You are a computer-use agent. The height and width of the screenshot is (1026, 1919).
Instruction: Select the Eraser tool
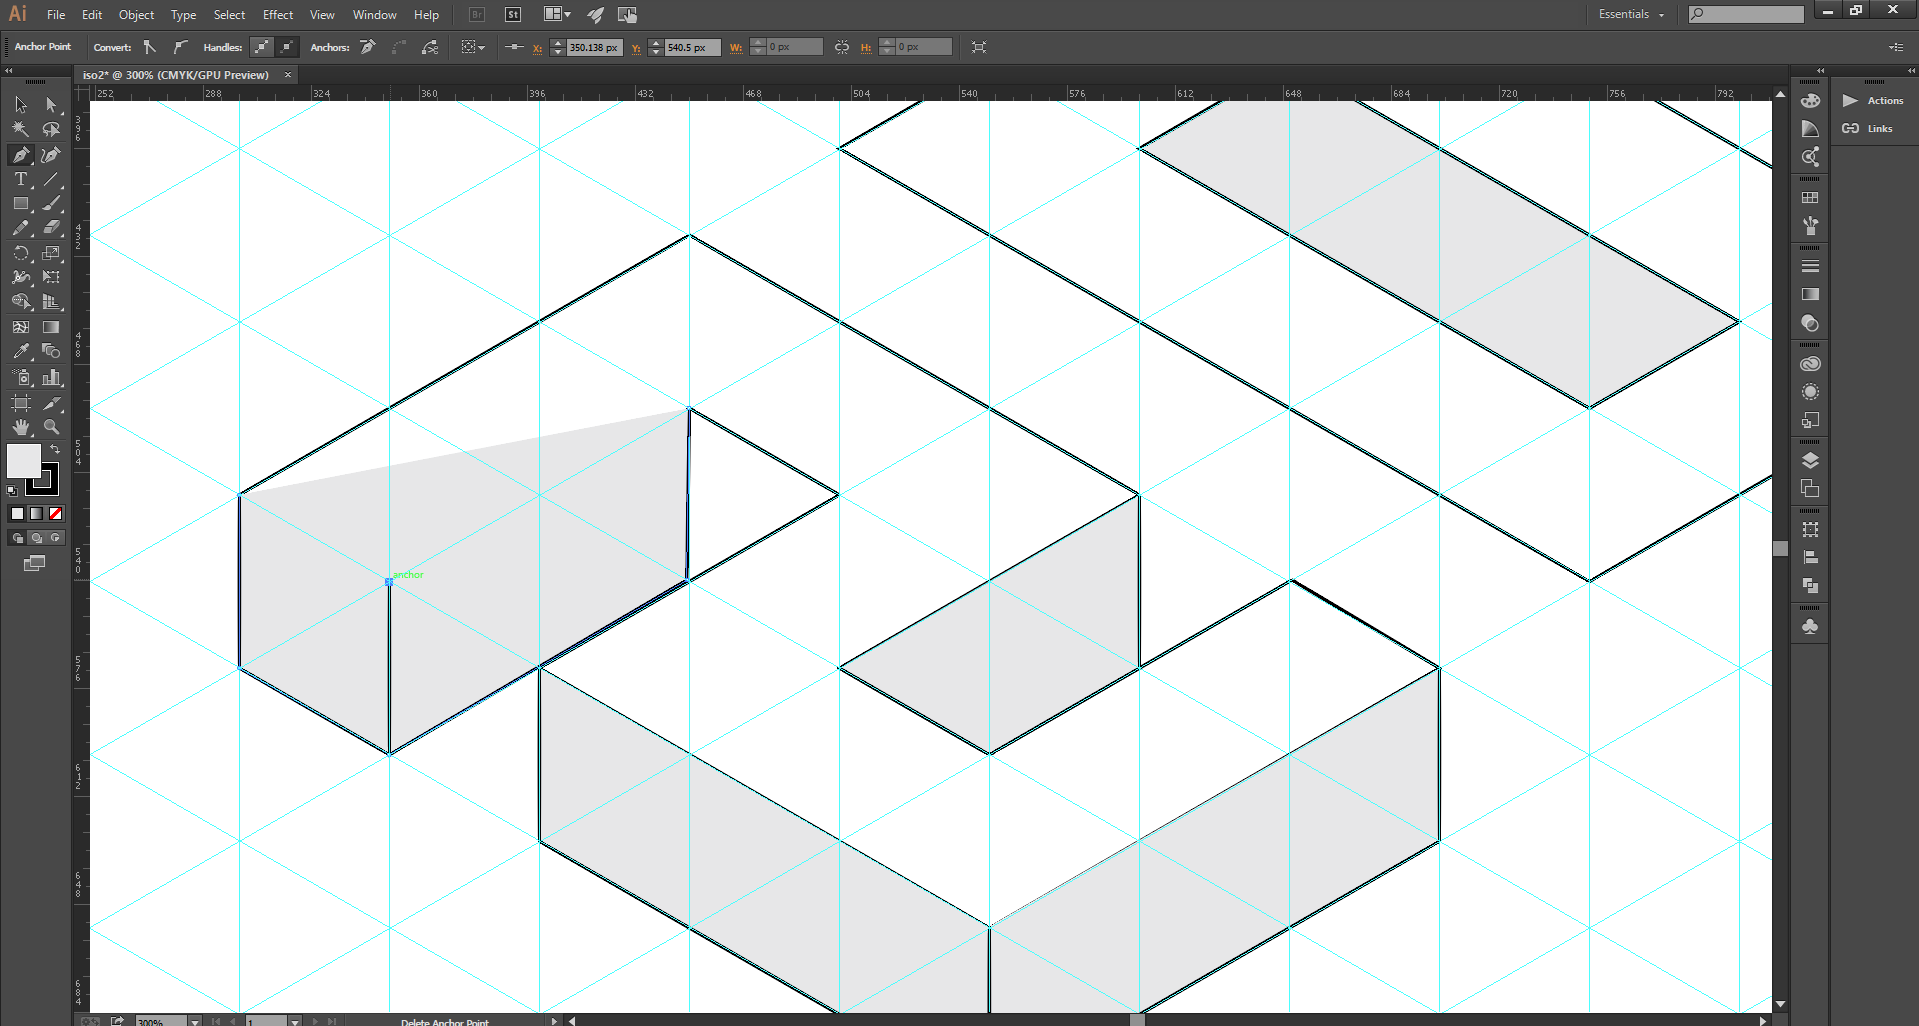click(x=51, y=228)
